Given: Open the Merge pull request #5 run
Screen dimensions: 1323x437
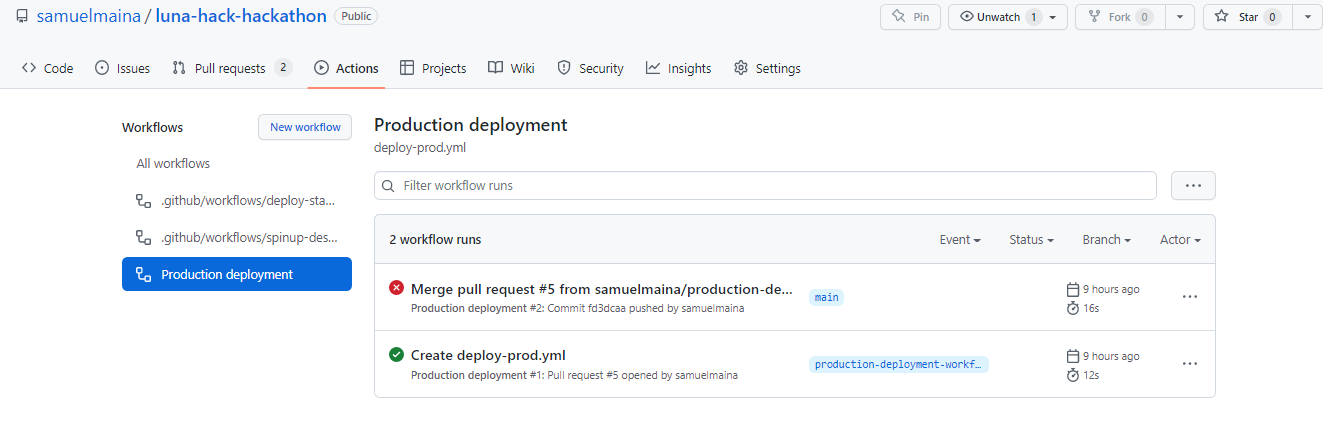Looking at the screenshot, I should pyautogui.click(x=602, y=289).
